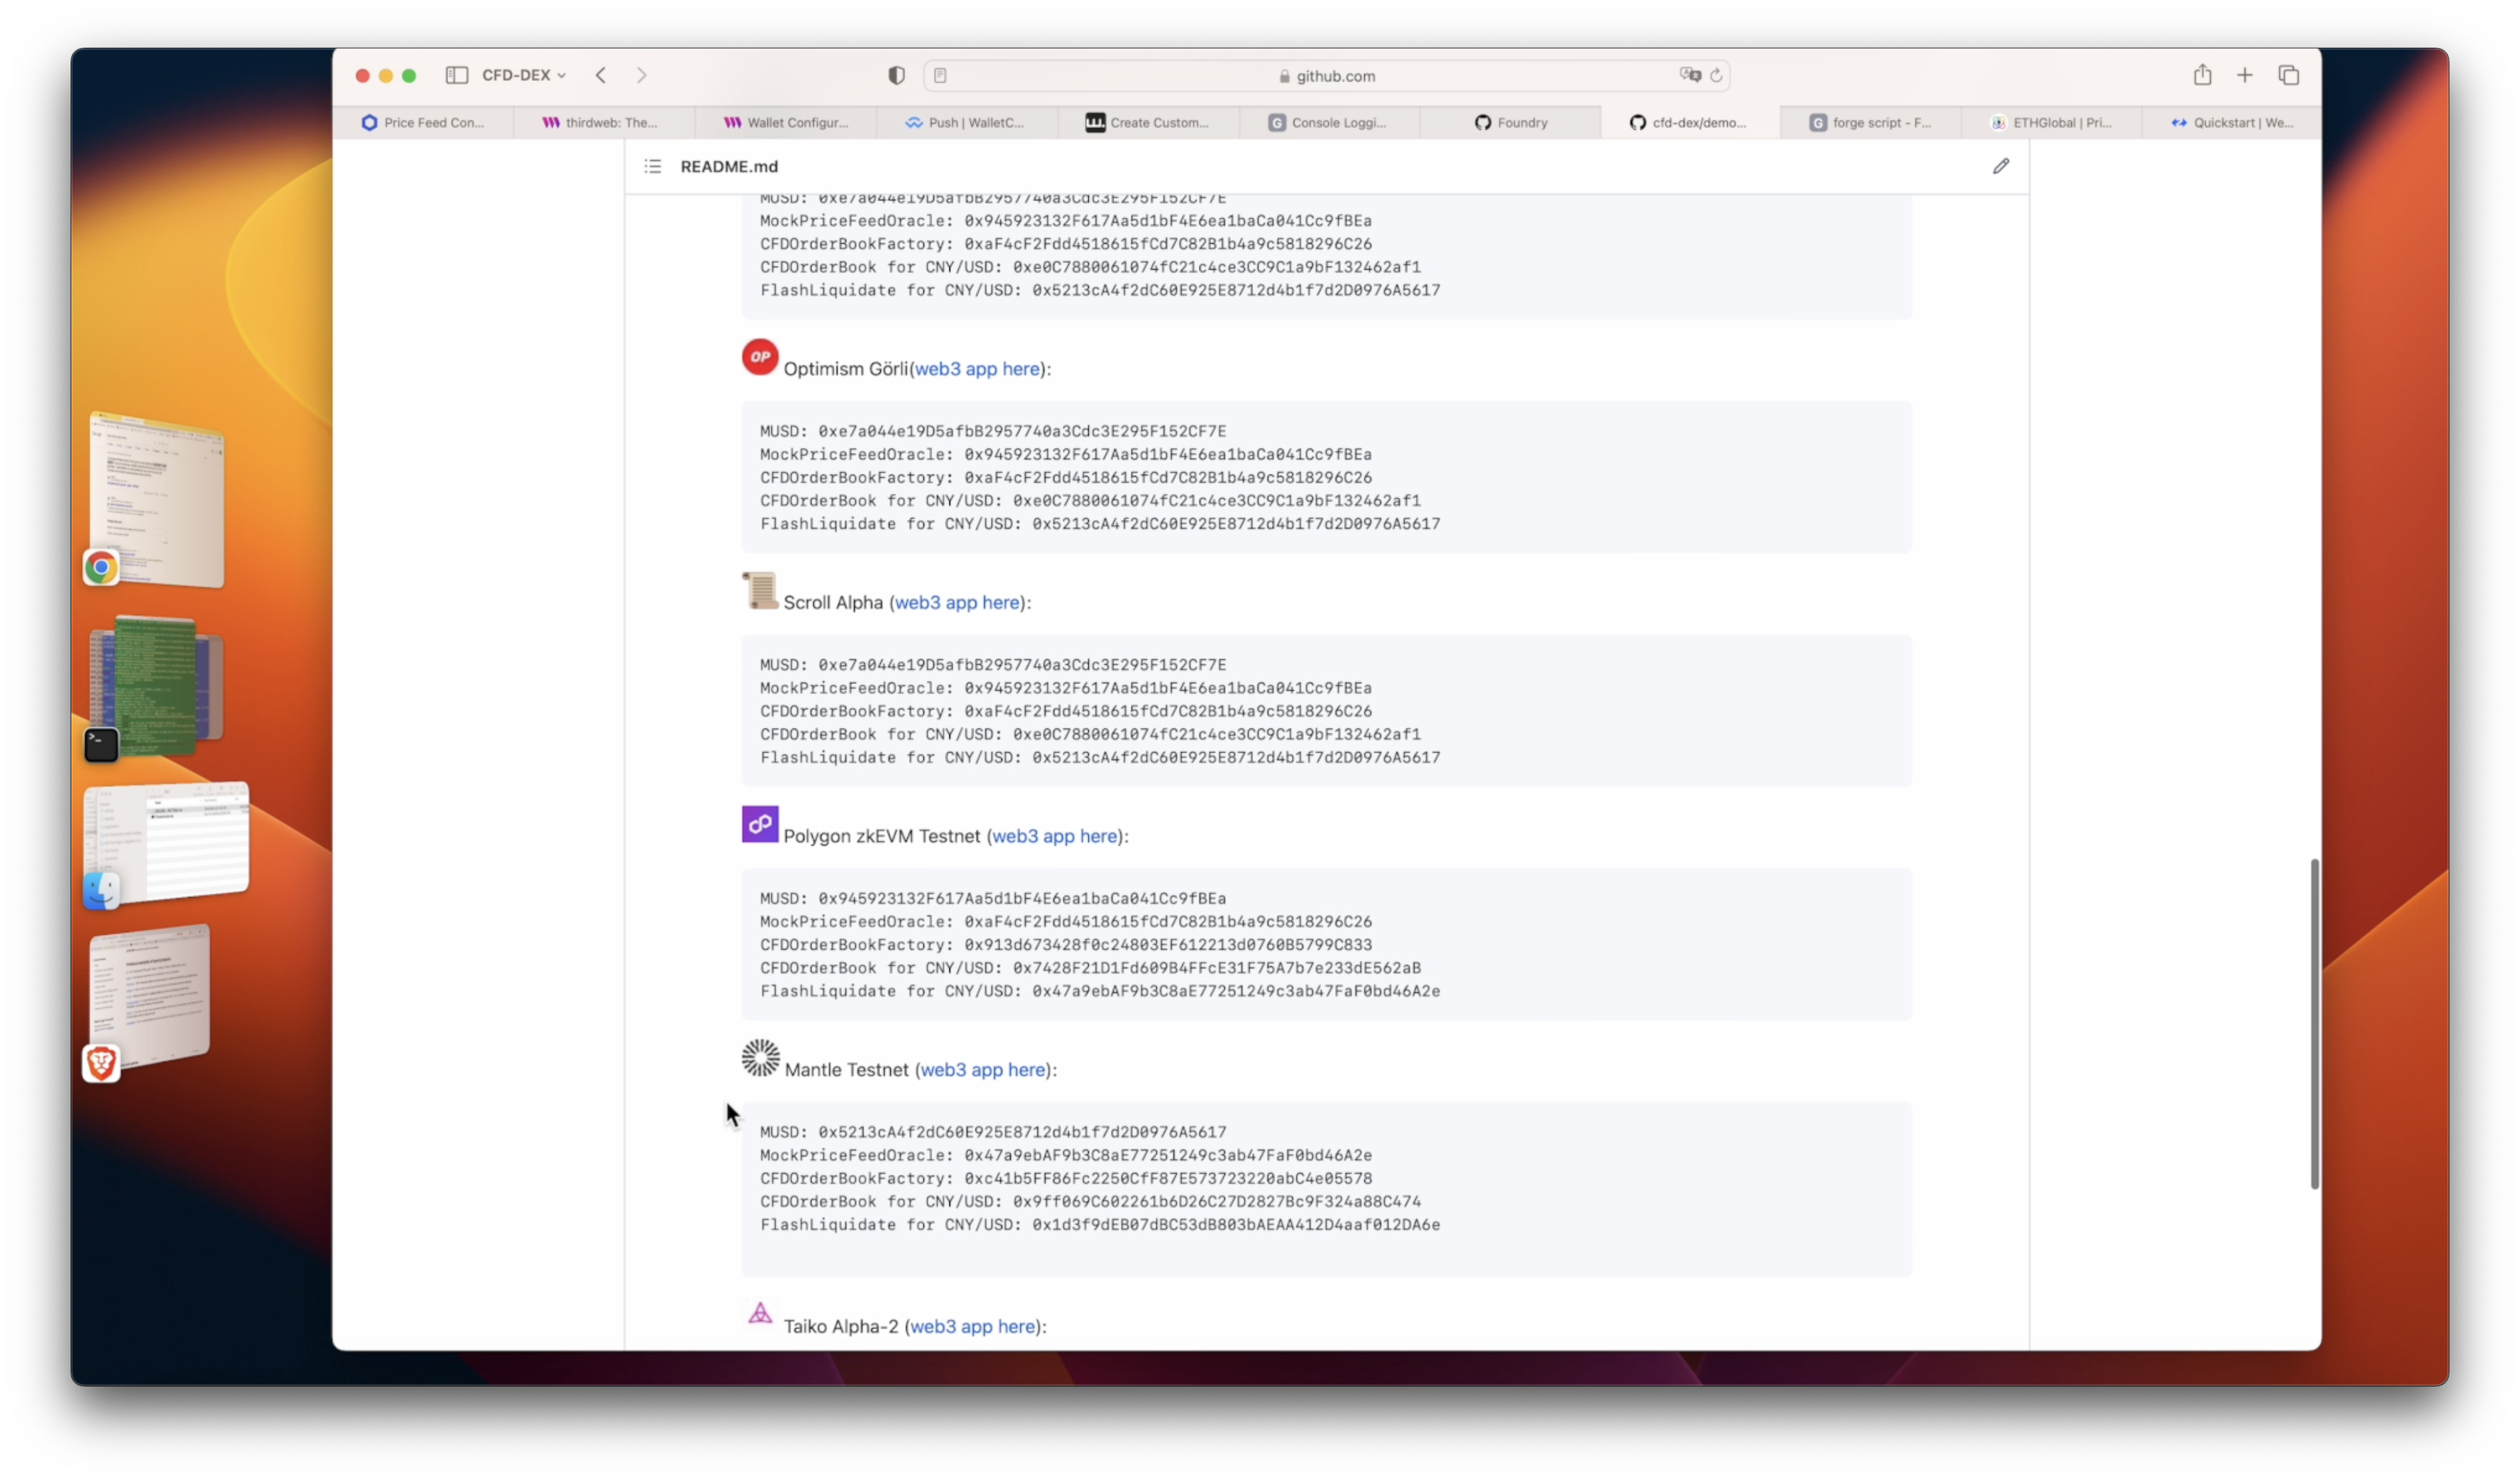Click Mantle CFDOrderBookFactory address 0xc41b5FF8...

[1168, 1178]
